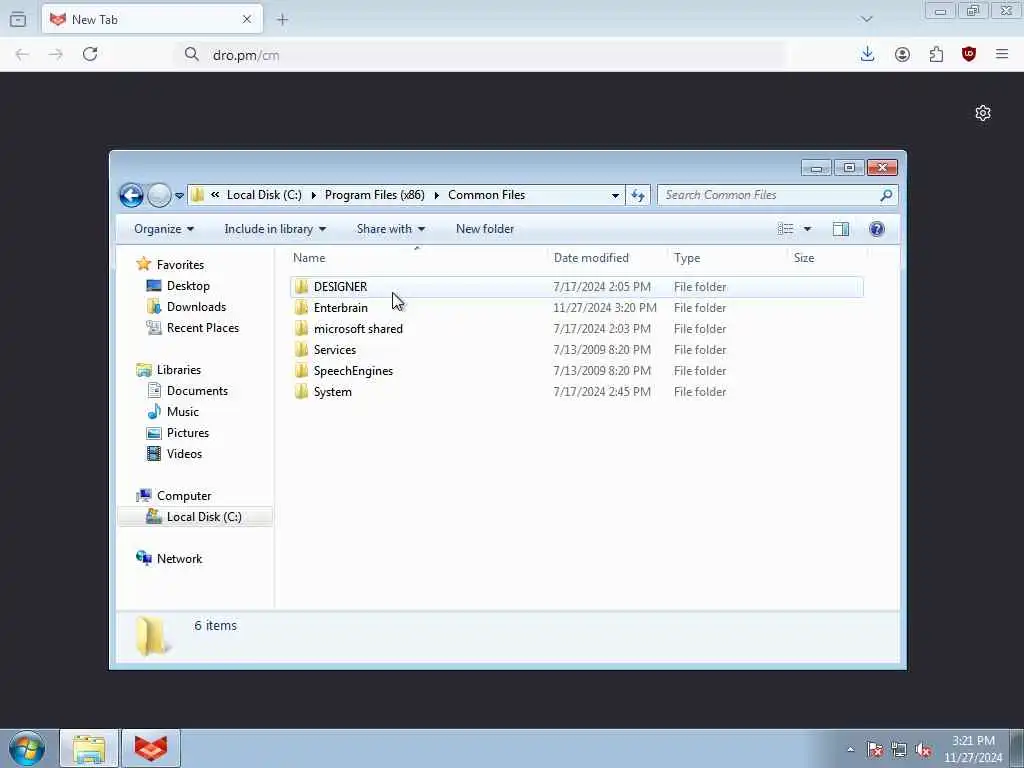Click the Explorer back navigation arrow

click(x=131, y=195)
